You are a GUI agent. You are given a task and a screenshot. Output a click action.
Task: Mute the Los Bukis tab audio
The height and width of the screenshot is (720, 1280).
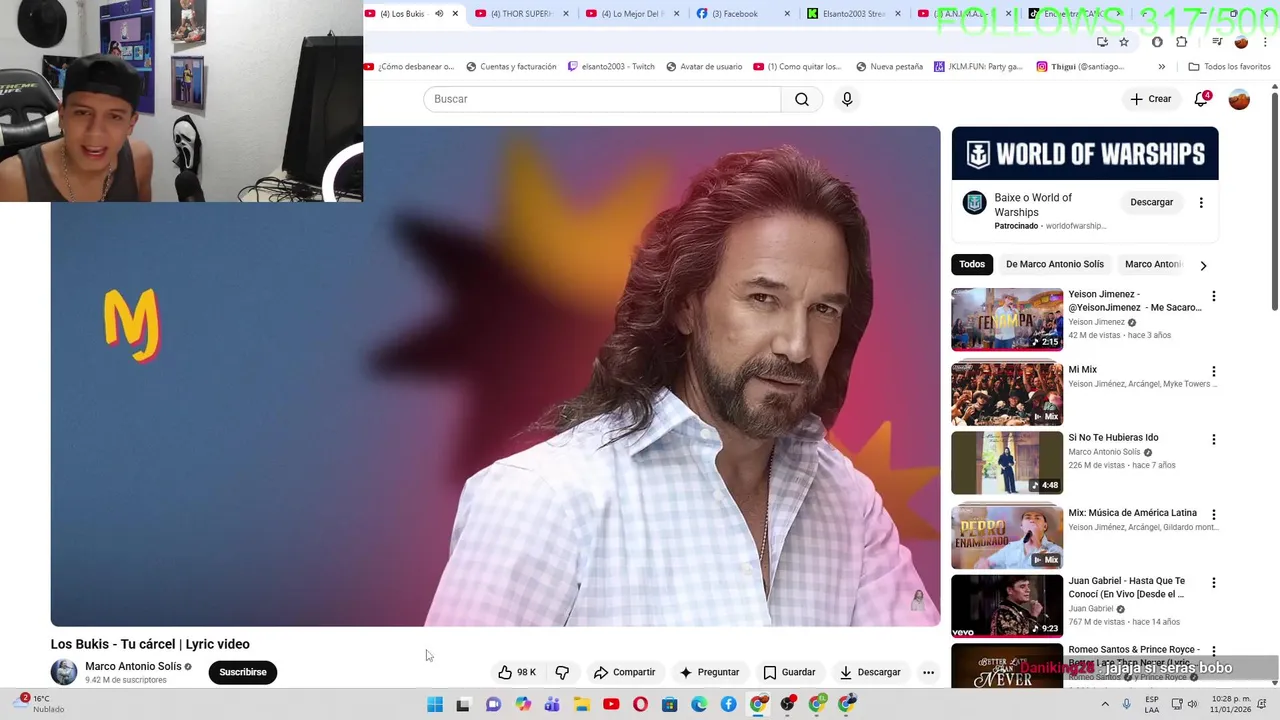pos(439,14)
